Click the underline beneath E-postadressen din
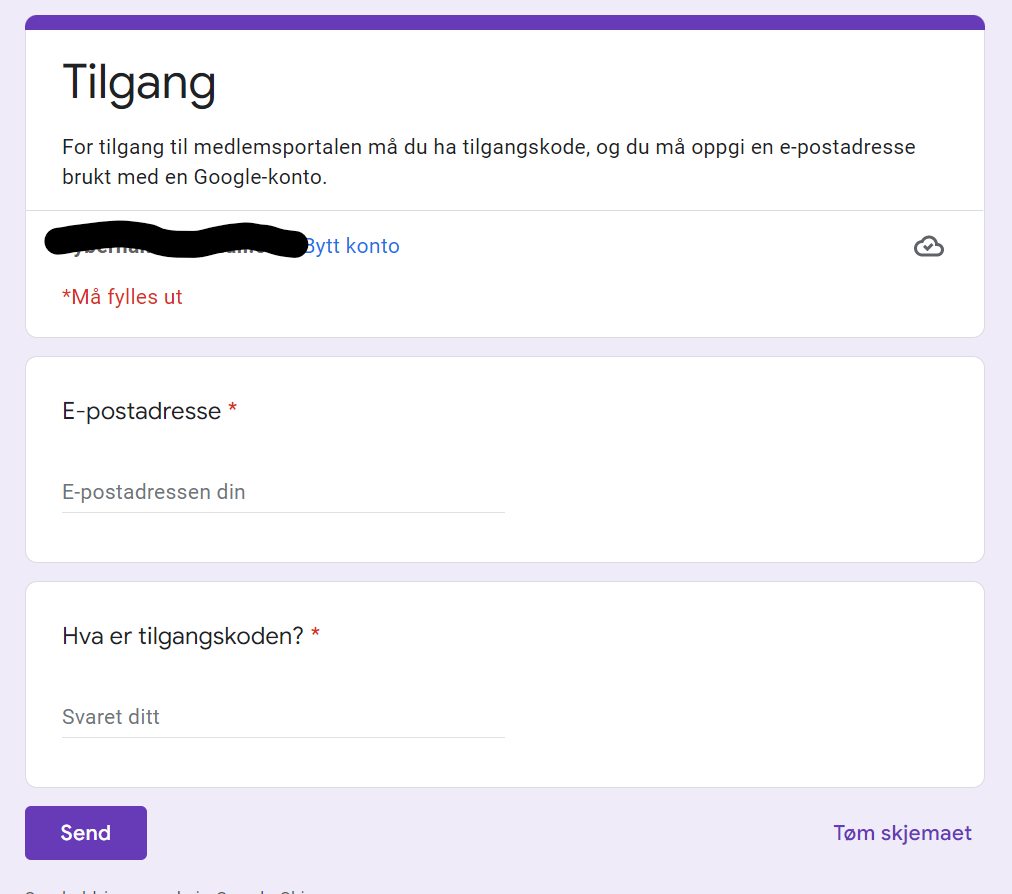 (283, 512)
